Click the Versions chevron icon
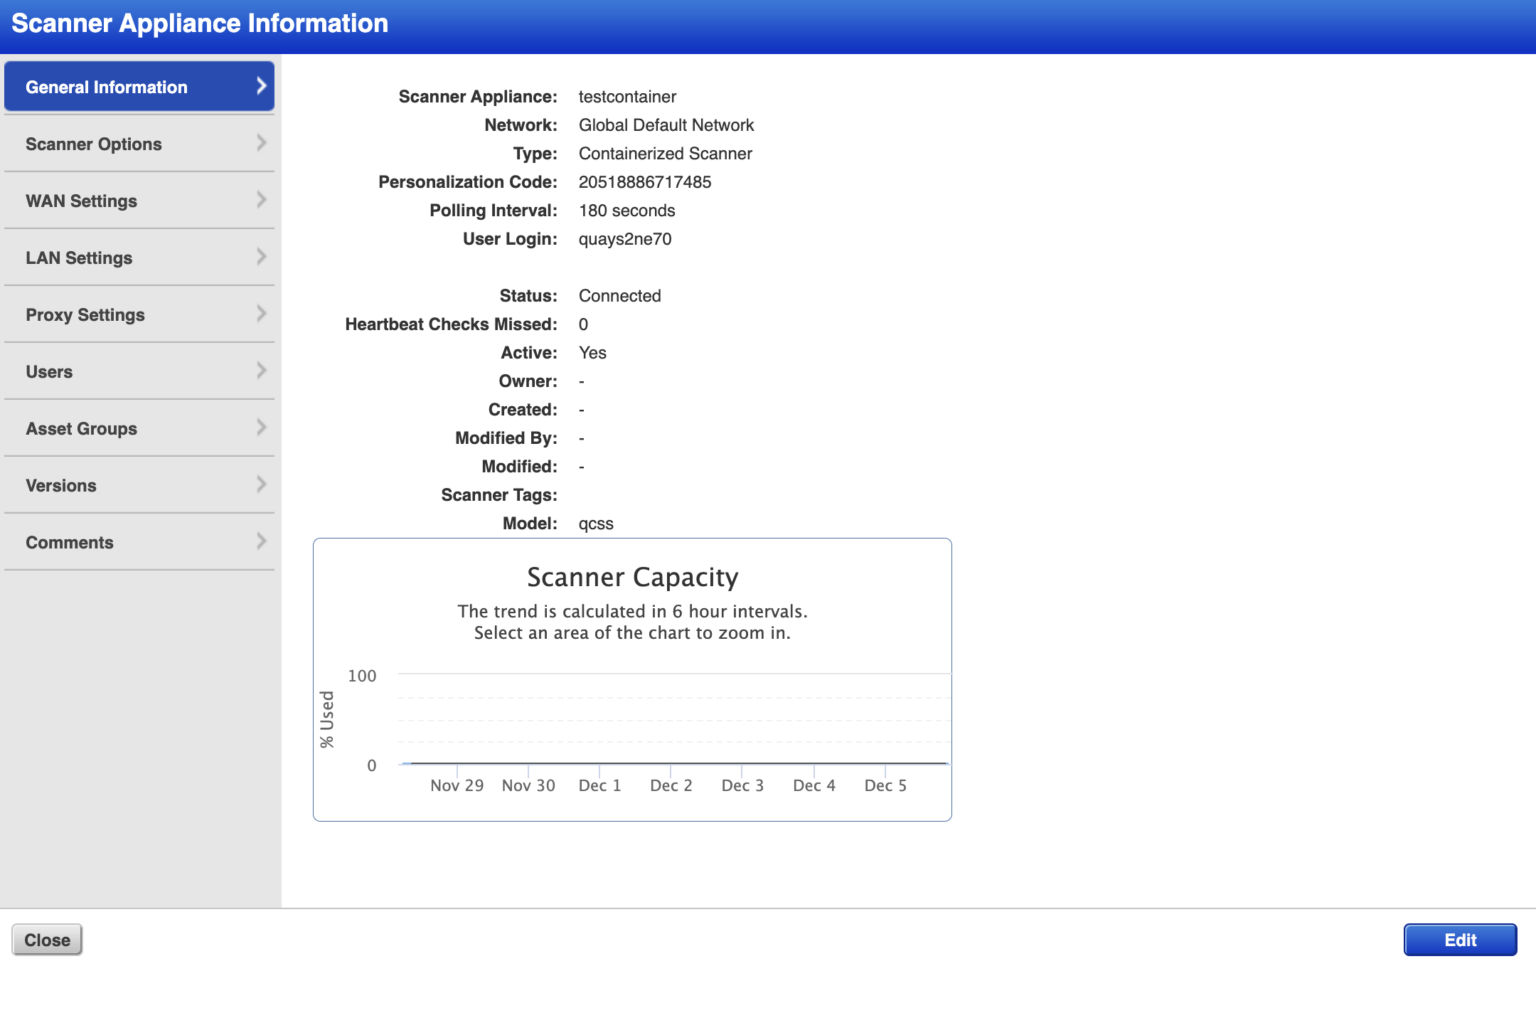 click(x=262, y=485)
